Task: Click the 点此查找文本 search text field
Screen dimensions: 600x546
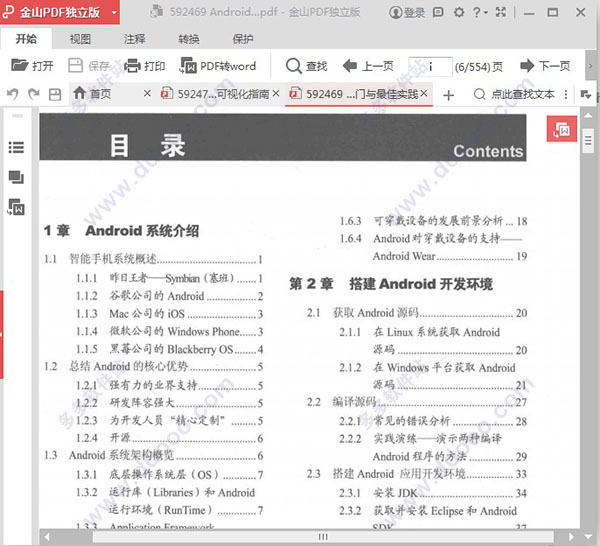Action: [514, 94]
